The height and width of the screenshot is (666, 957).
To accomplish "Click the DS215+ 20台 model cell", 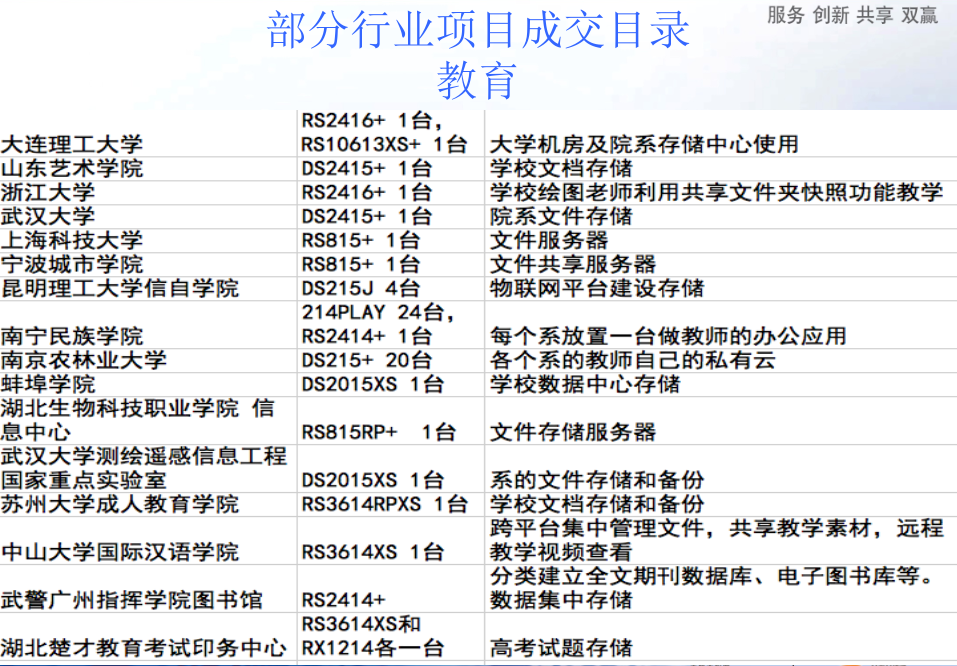I will click(x=366, y=360).
